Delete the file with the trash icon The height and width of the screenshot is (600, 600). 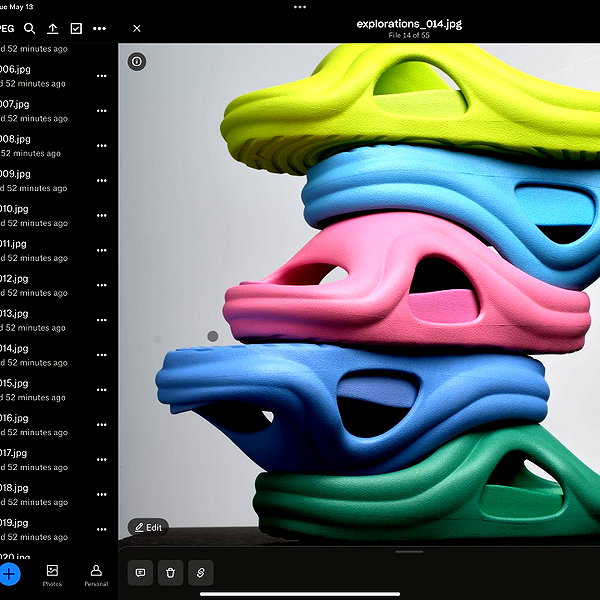pos(170,572)
